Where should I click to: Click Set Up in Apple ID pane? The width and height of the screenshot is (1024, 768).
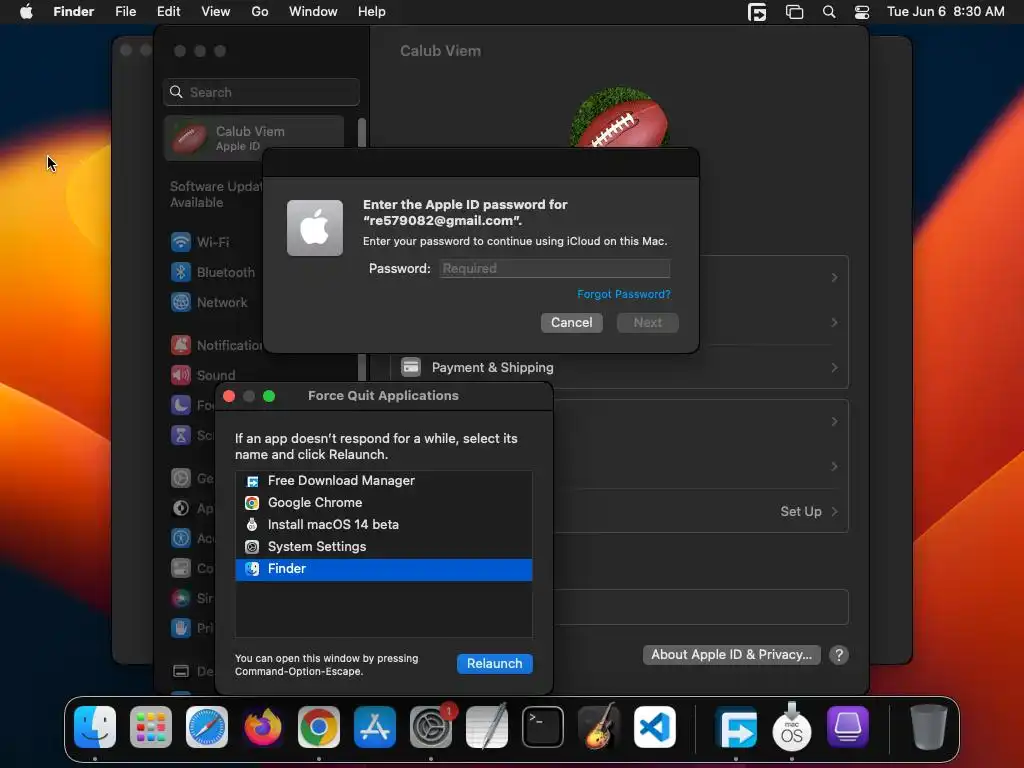pos(801,511)
